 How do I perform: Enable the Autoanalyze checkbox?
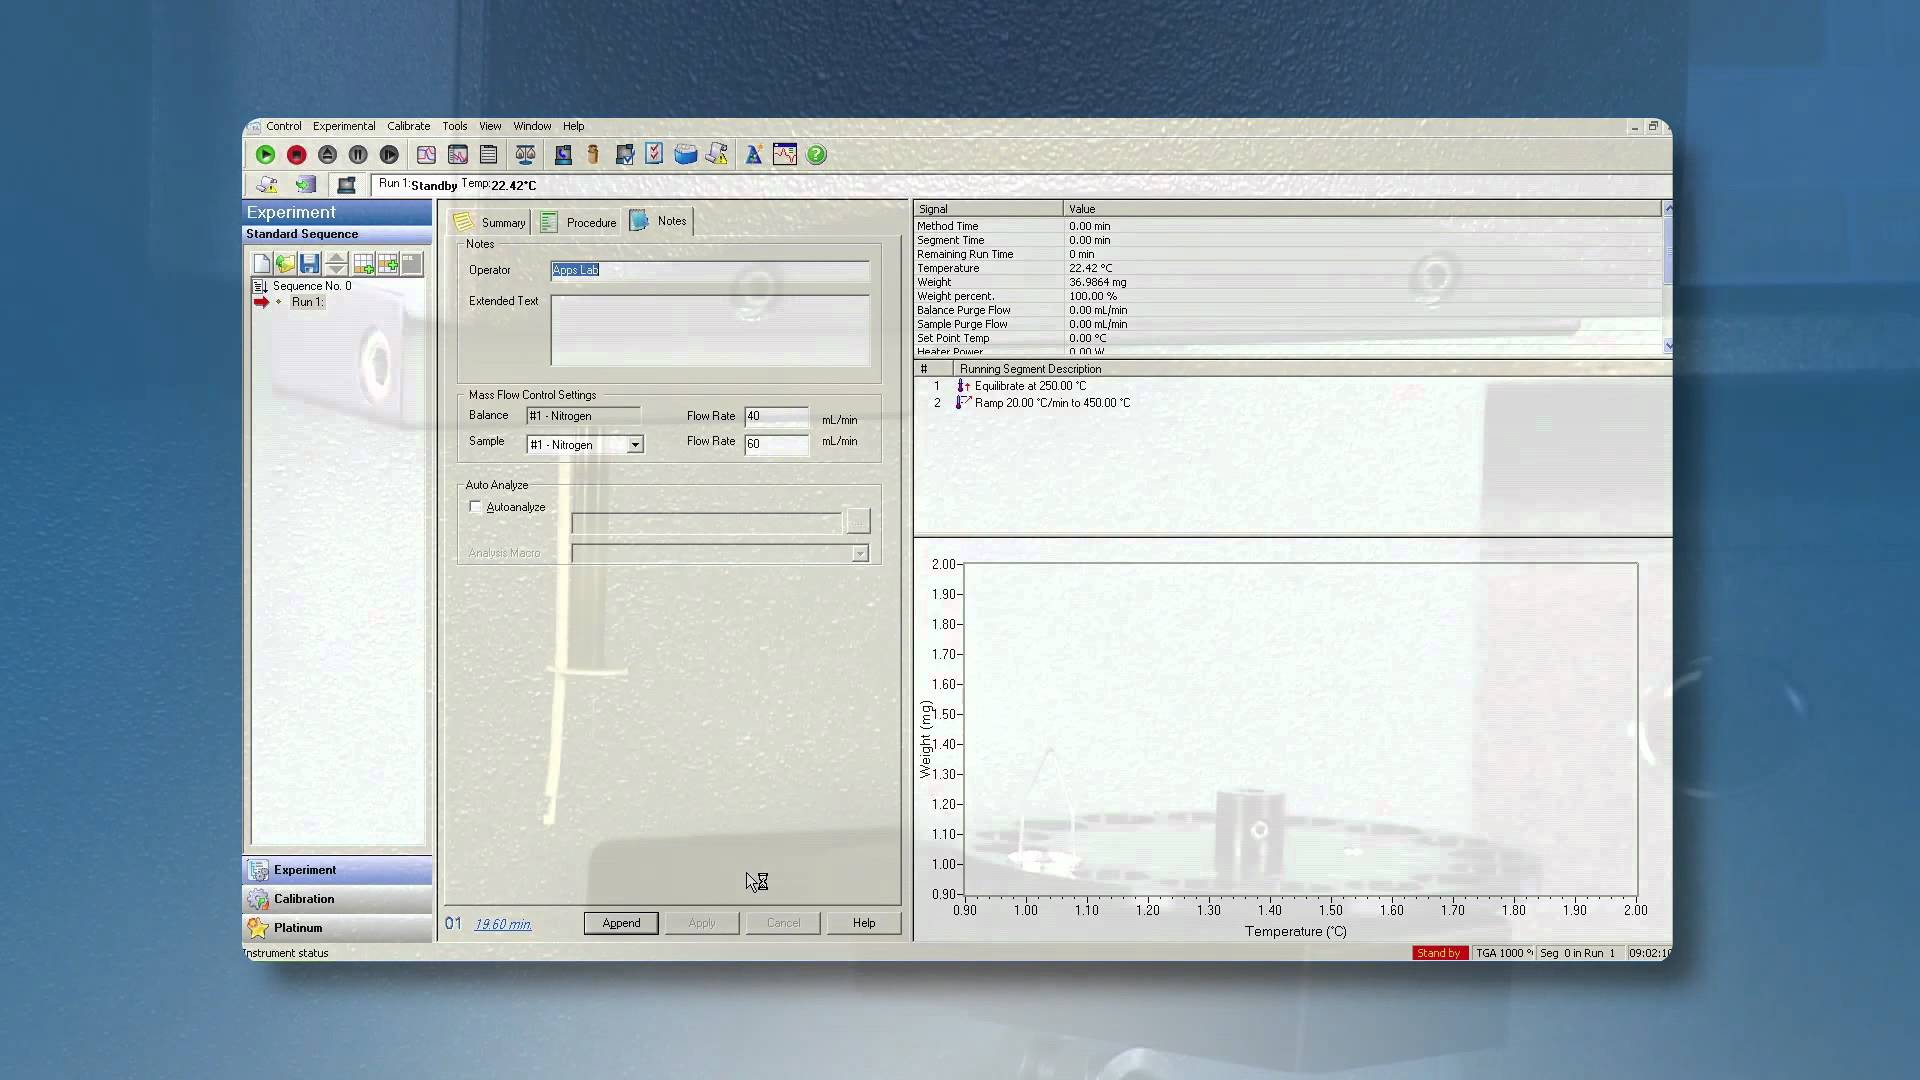click(476, 507)
